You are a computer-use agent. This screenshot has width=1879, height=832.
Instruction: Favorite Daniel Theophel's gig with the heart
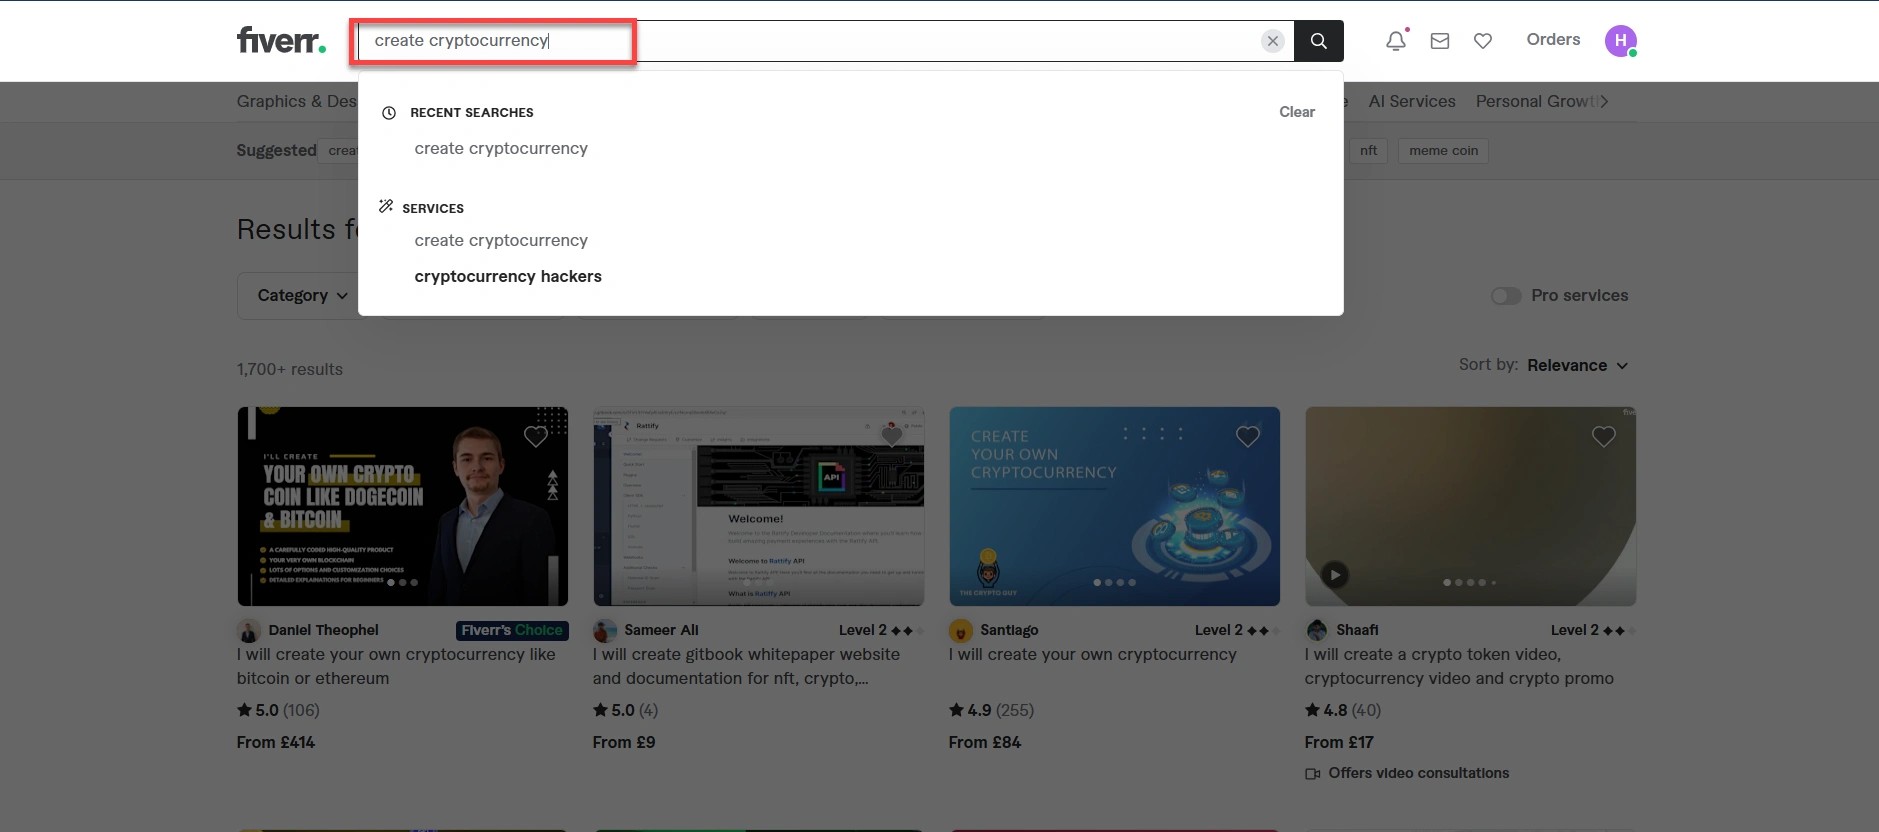(536, 436)
